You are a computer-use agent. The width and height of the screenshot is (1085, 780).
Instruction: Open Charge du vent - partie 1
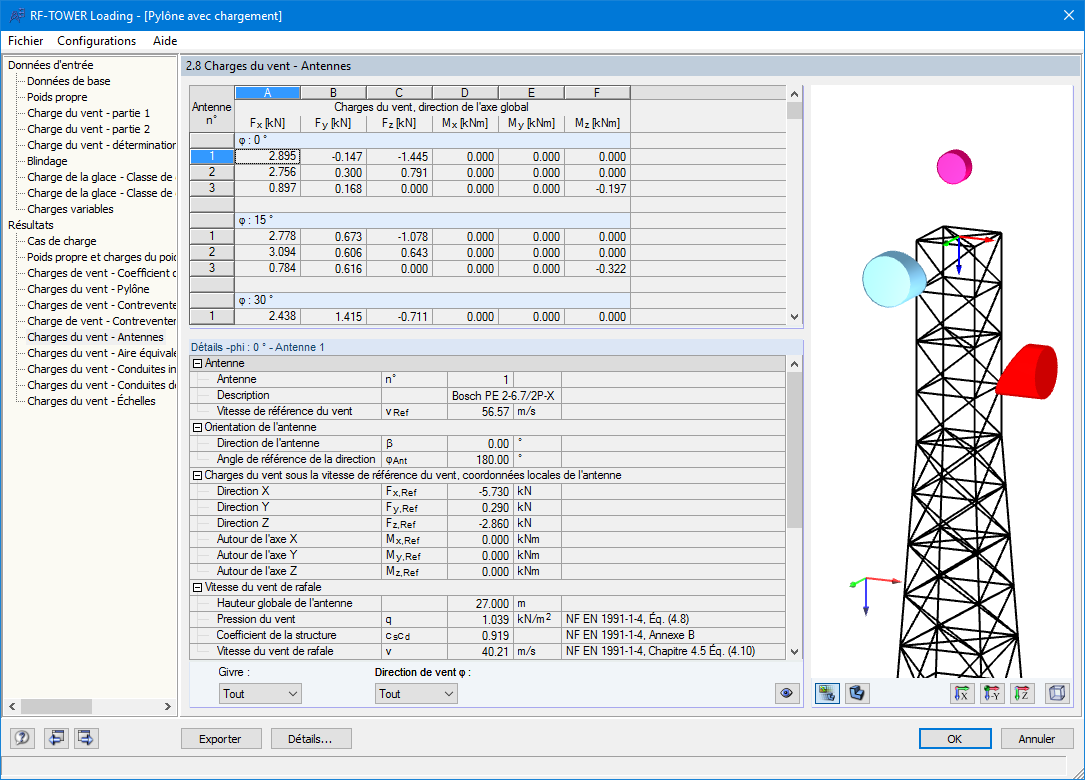[89, 113]
